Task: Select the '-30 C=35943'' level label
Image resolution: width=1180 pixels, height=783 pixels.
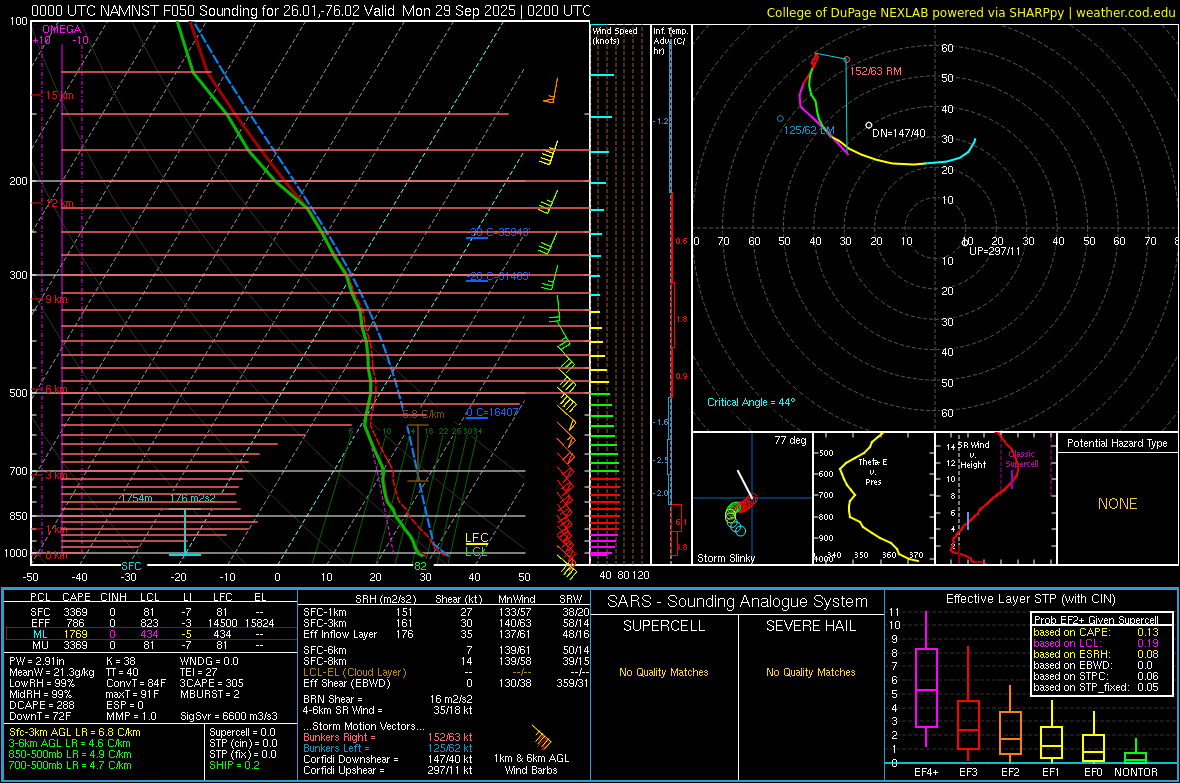Action: (500, 232)
